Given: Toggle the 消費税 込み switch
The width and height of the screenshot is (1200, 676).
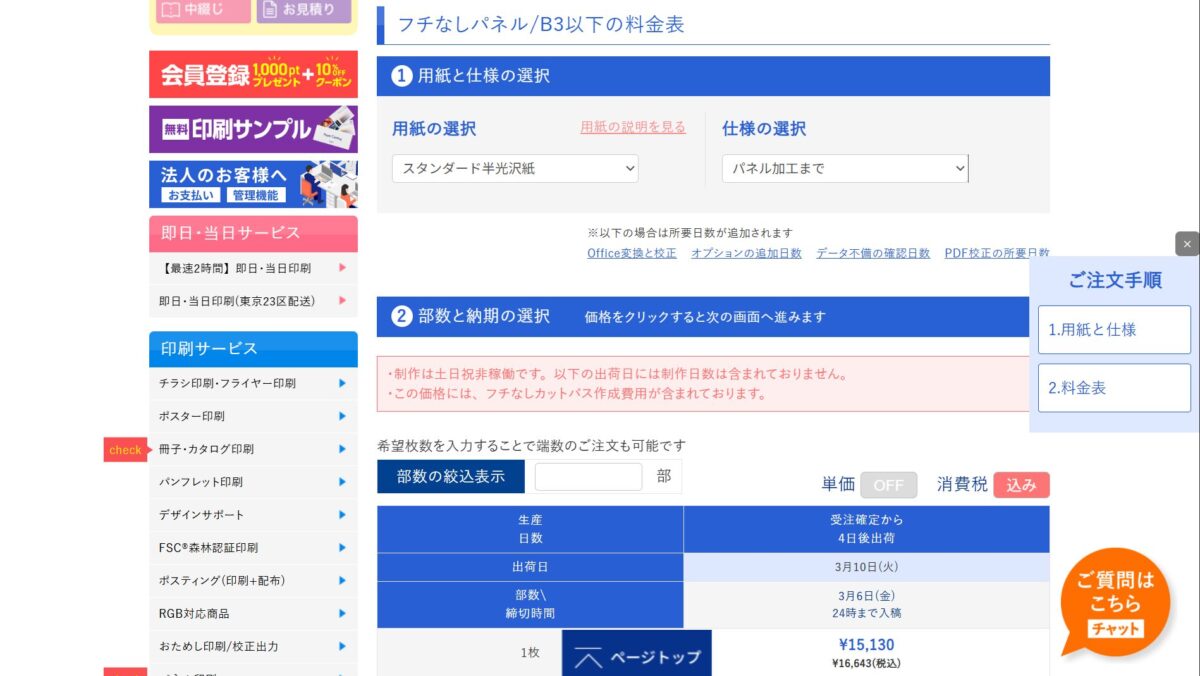Looking at the screenshot, I should pyautogui.click(x=1021, y=485).
